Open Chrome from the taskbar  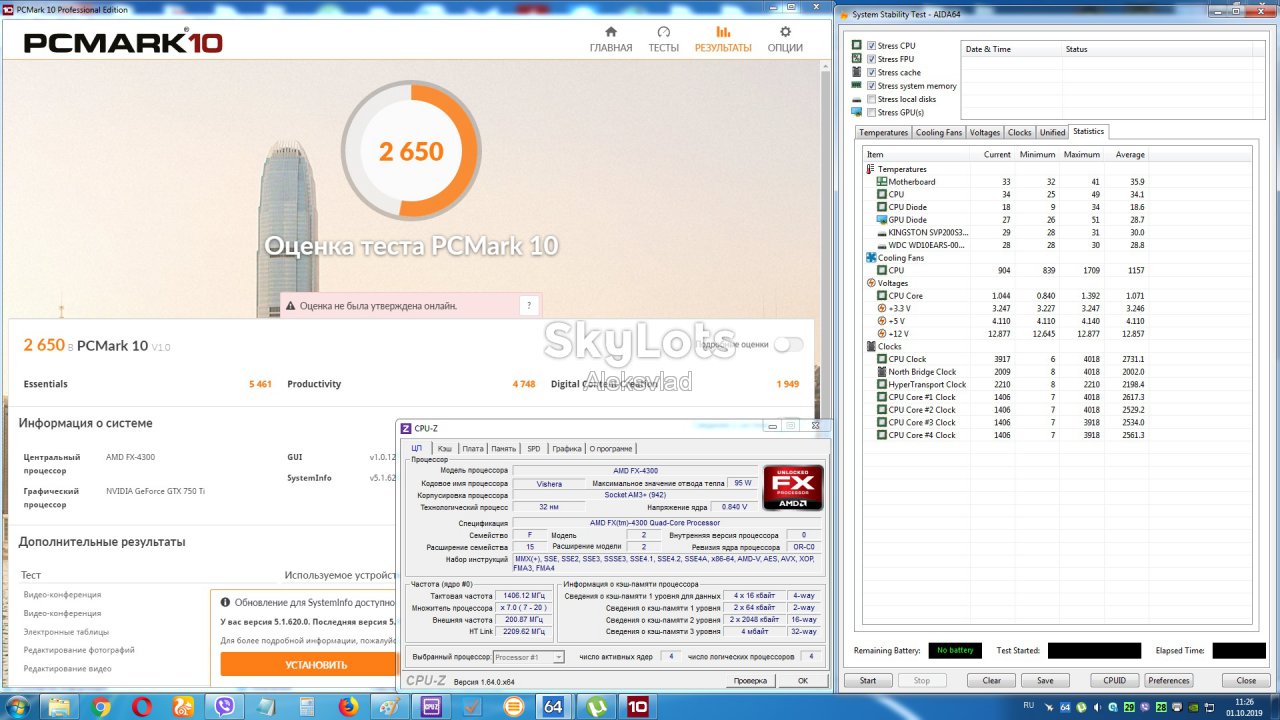101,706
